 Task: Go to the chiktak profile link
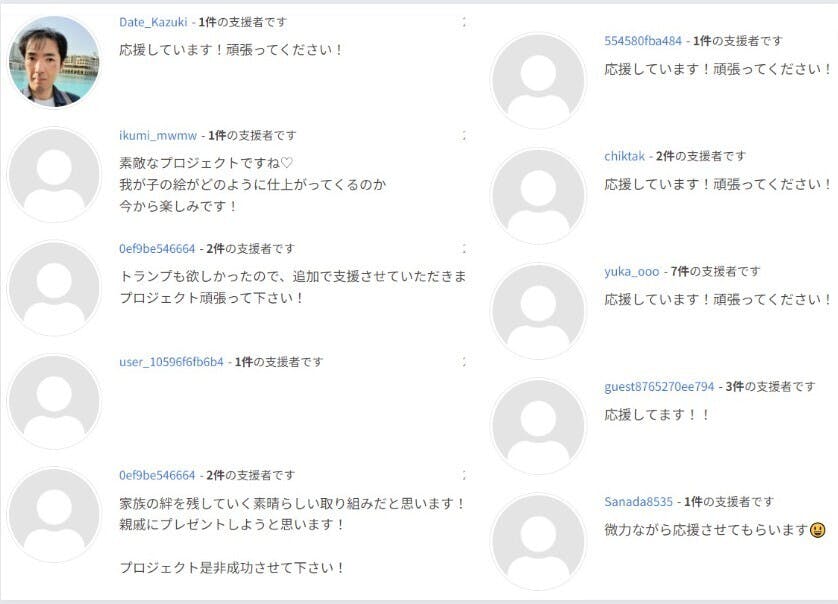(x=625, y=156)
